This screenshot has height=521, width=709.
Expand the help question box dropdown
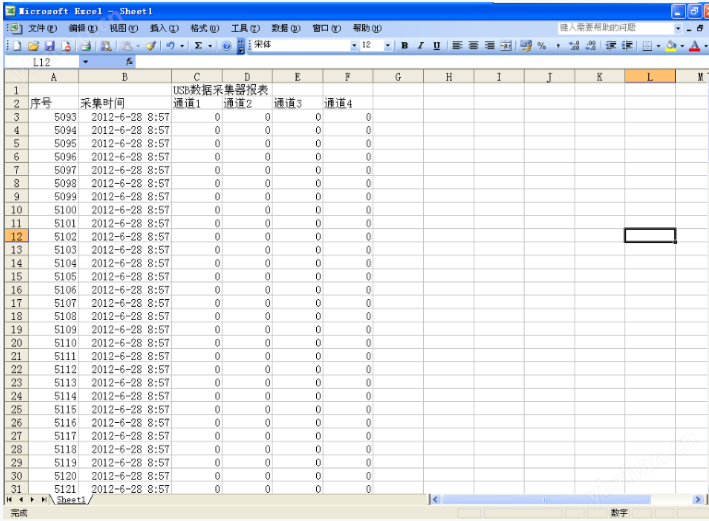[678, 28]
